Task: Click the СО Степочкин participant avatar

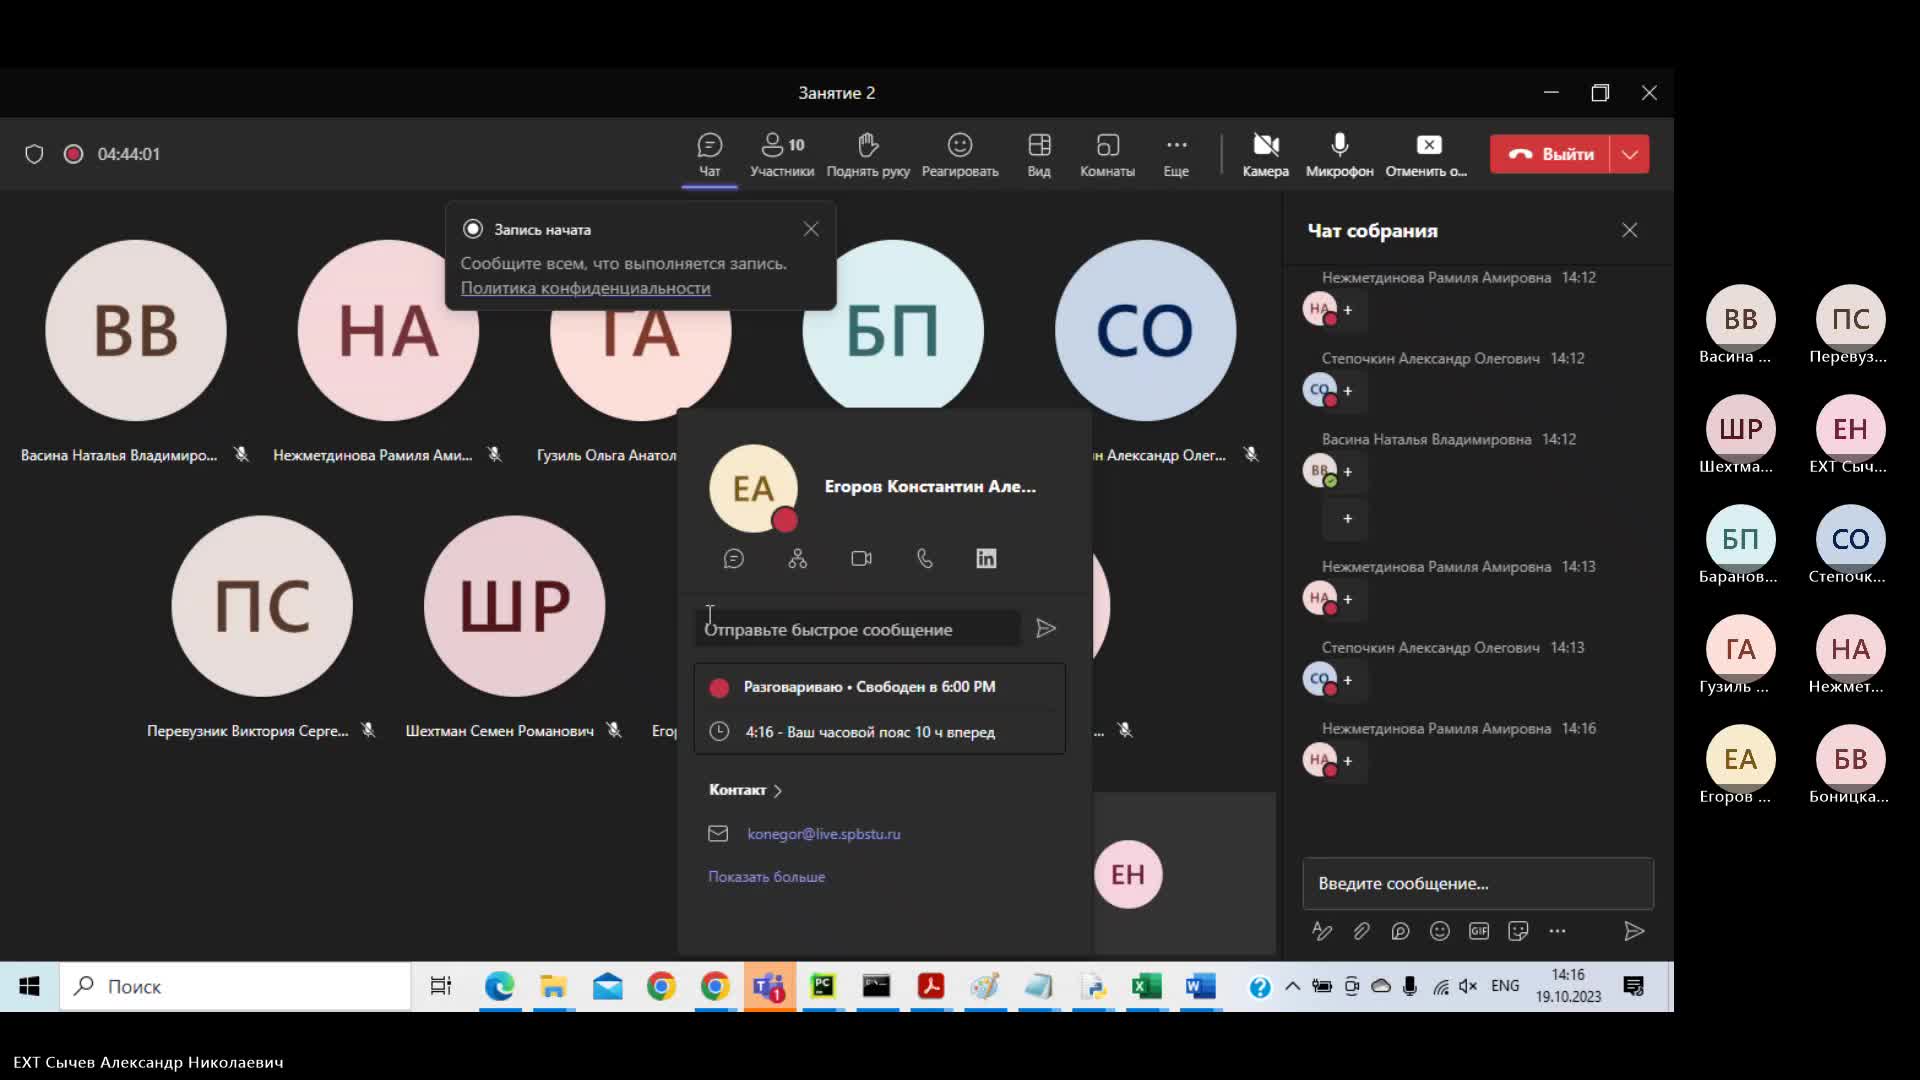Action: point(1145,330)
